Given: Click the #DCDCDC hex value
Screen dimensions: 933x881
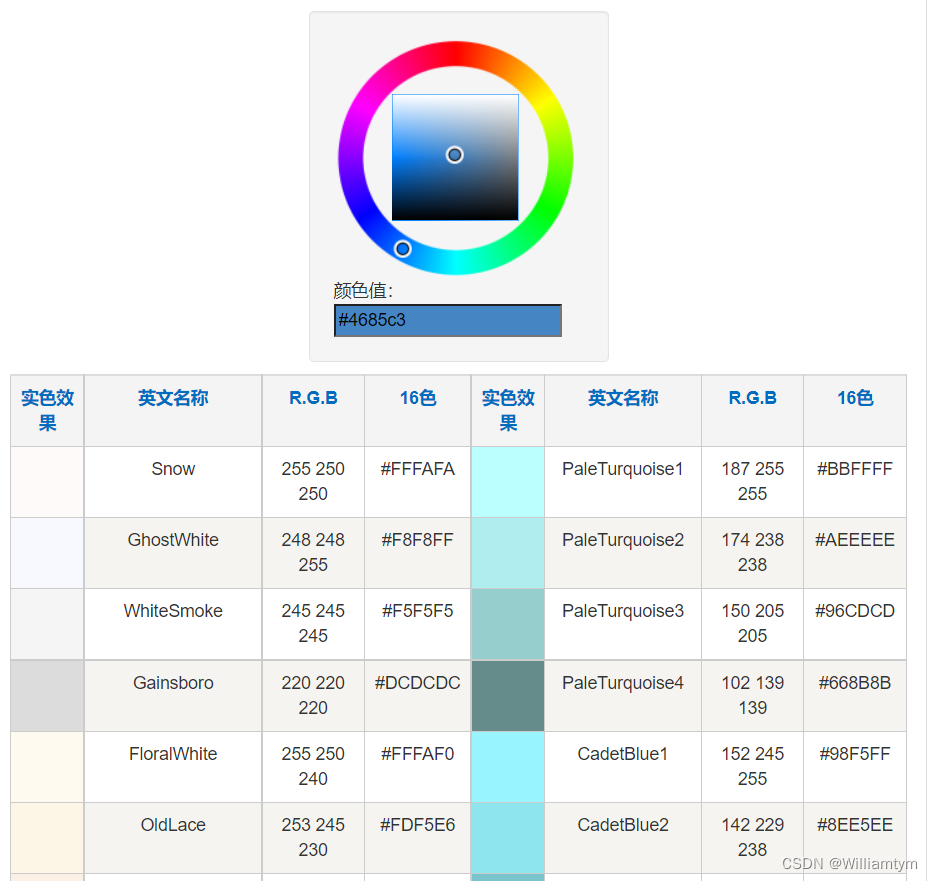Looking at the screenshot, I should pos(418,683).
